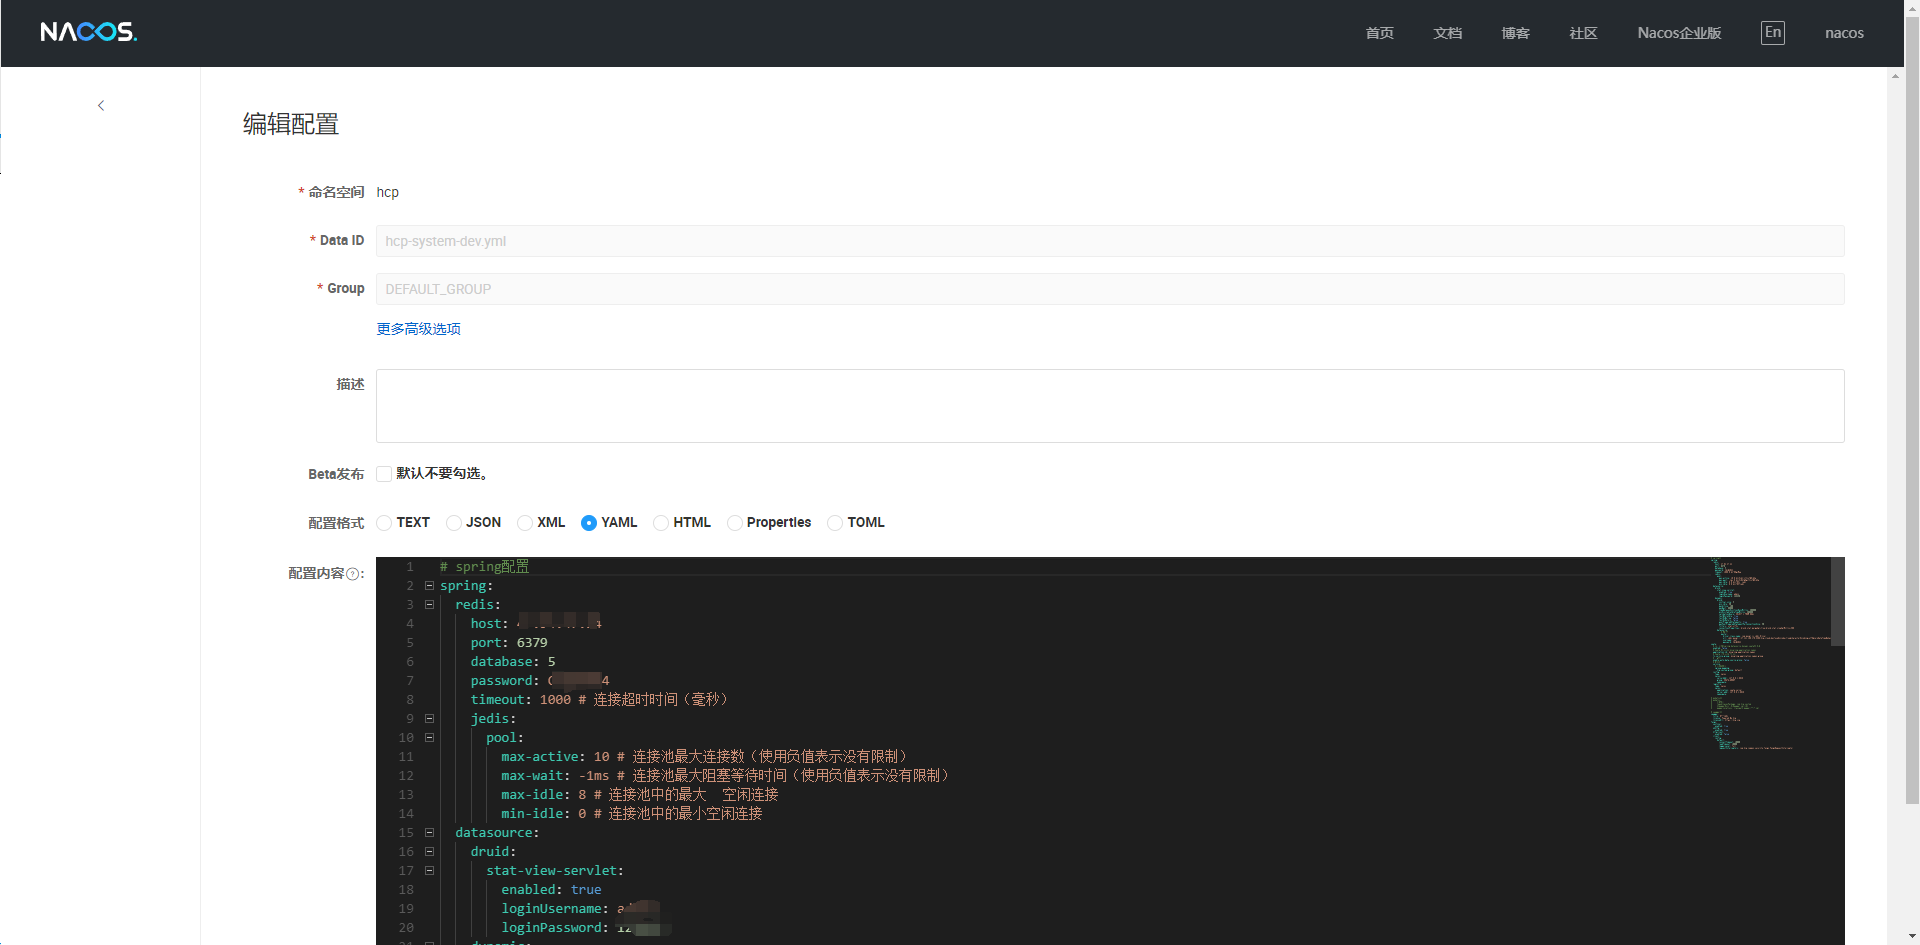Click the help icon next to 配置内容

[x=352, y=574]
